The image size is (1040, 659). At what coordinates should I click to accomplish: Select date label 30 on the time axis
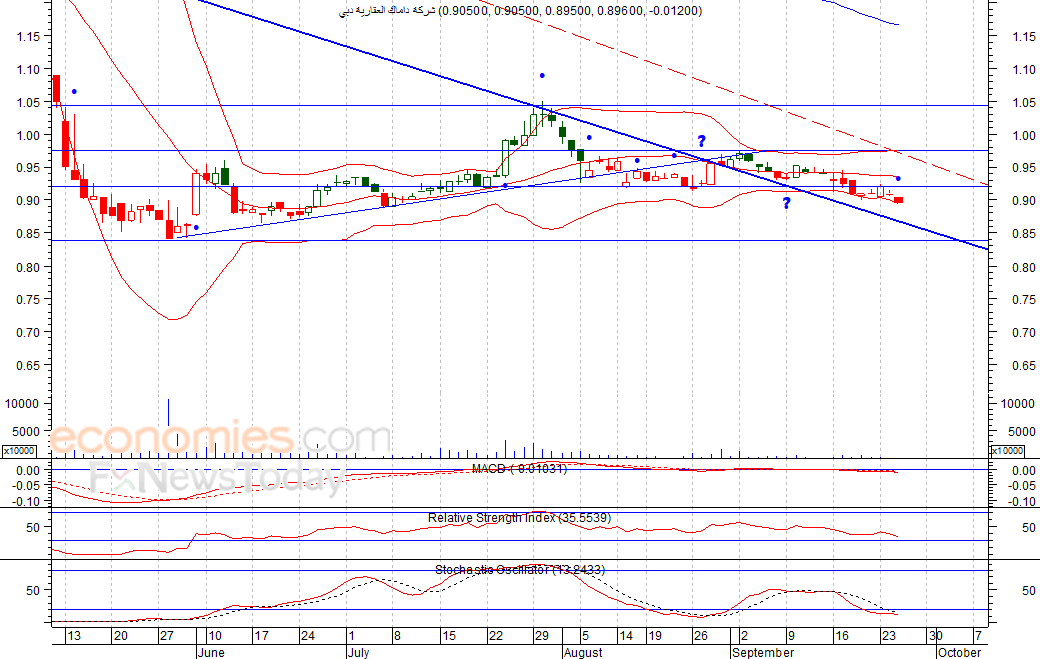point(935,636)
